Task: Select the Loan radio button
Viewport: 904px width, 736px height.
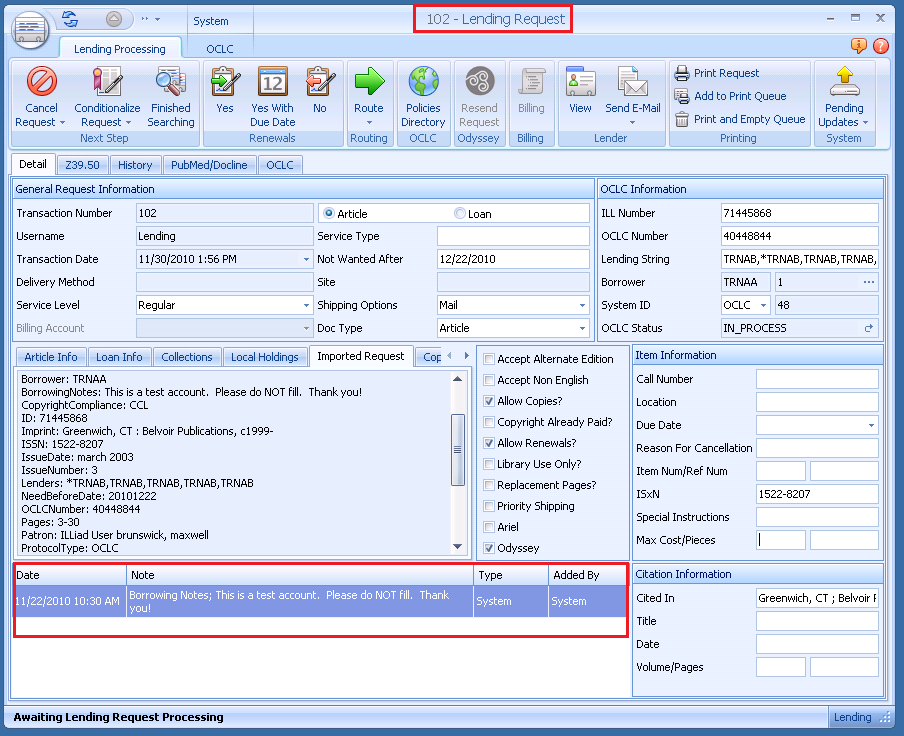Action: pos(460,214)
